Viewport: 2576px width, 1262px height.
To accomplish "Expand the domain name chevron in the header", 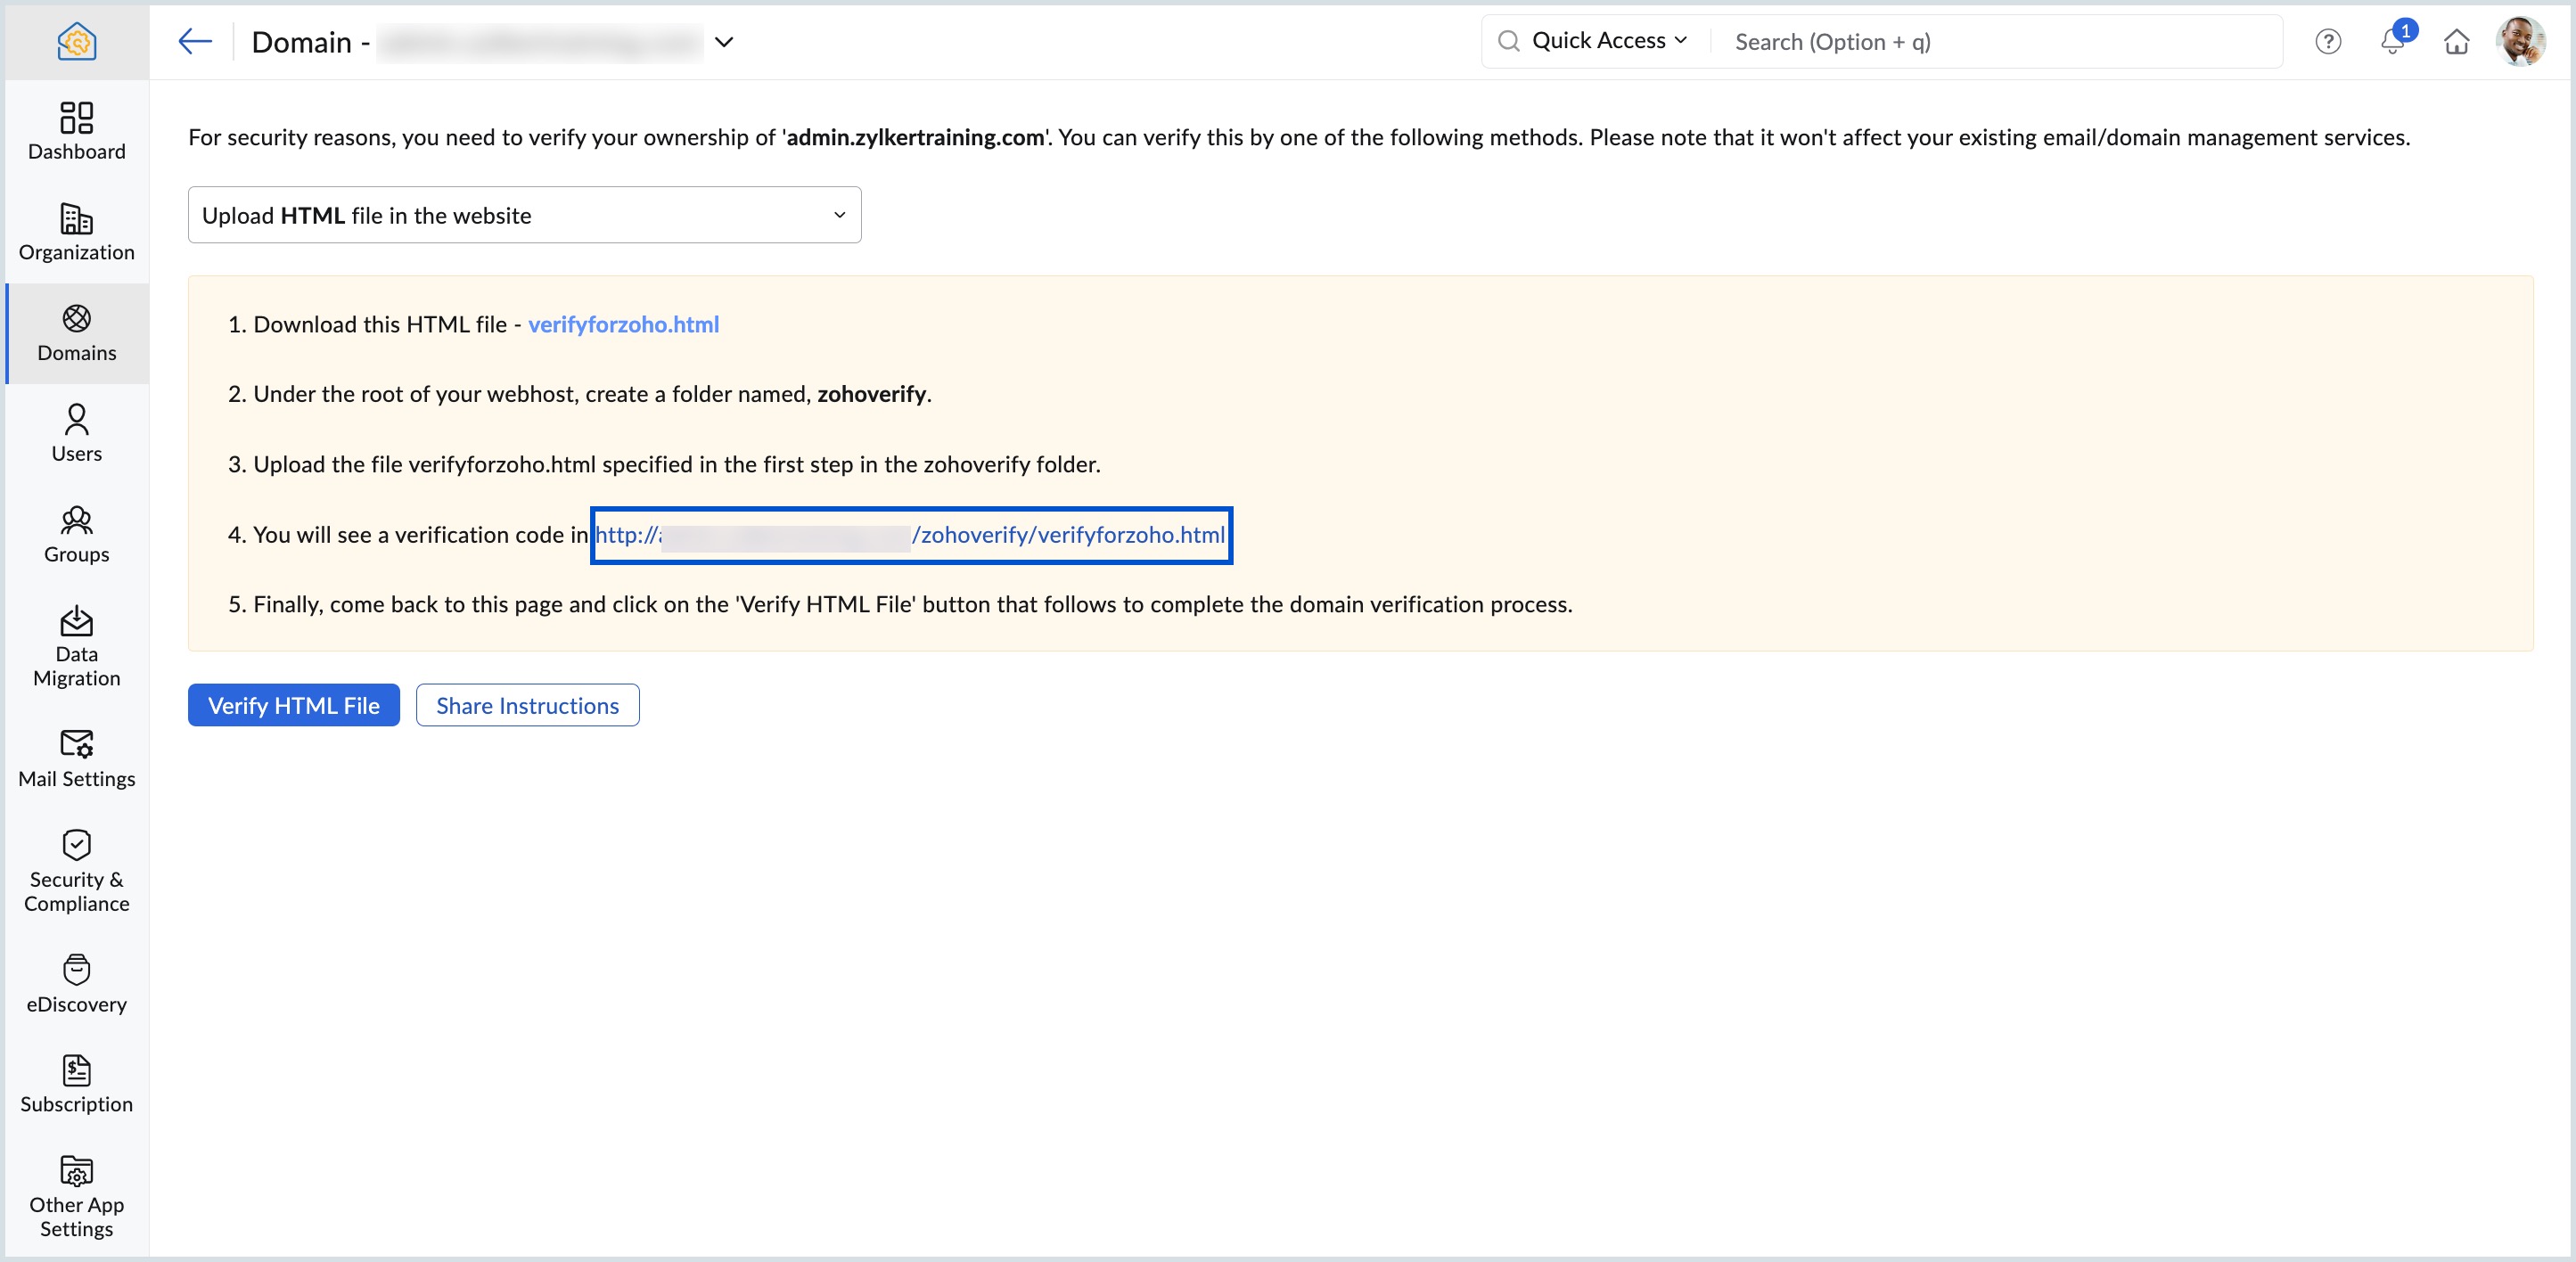I will [724, 42].
